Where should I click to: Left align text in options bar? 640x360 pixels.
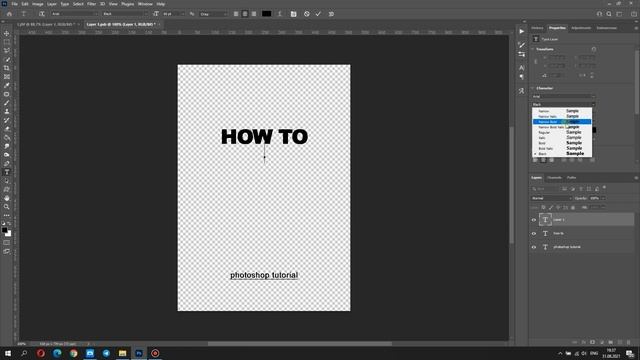236,14
